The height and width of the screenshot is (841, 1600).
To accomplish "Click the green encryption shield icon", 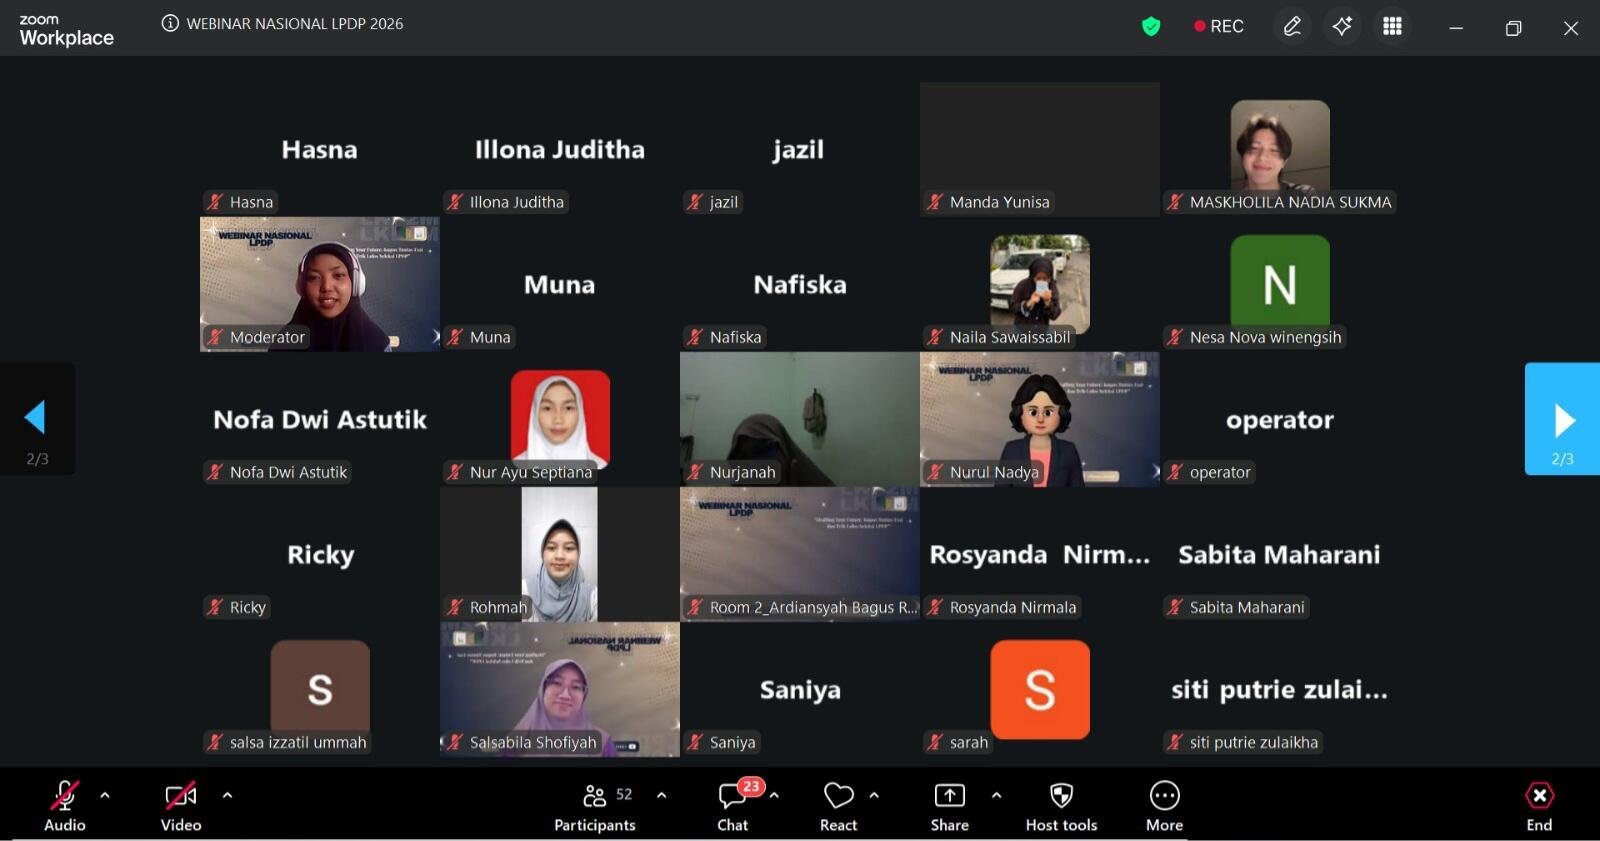I will tap(1151, 27).
